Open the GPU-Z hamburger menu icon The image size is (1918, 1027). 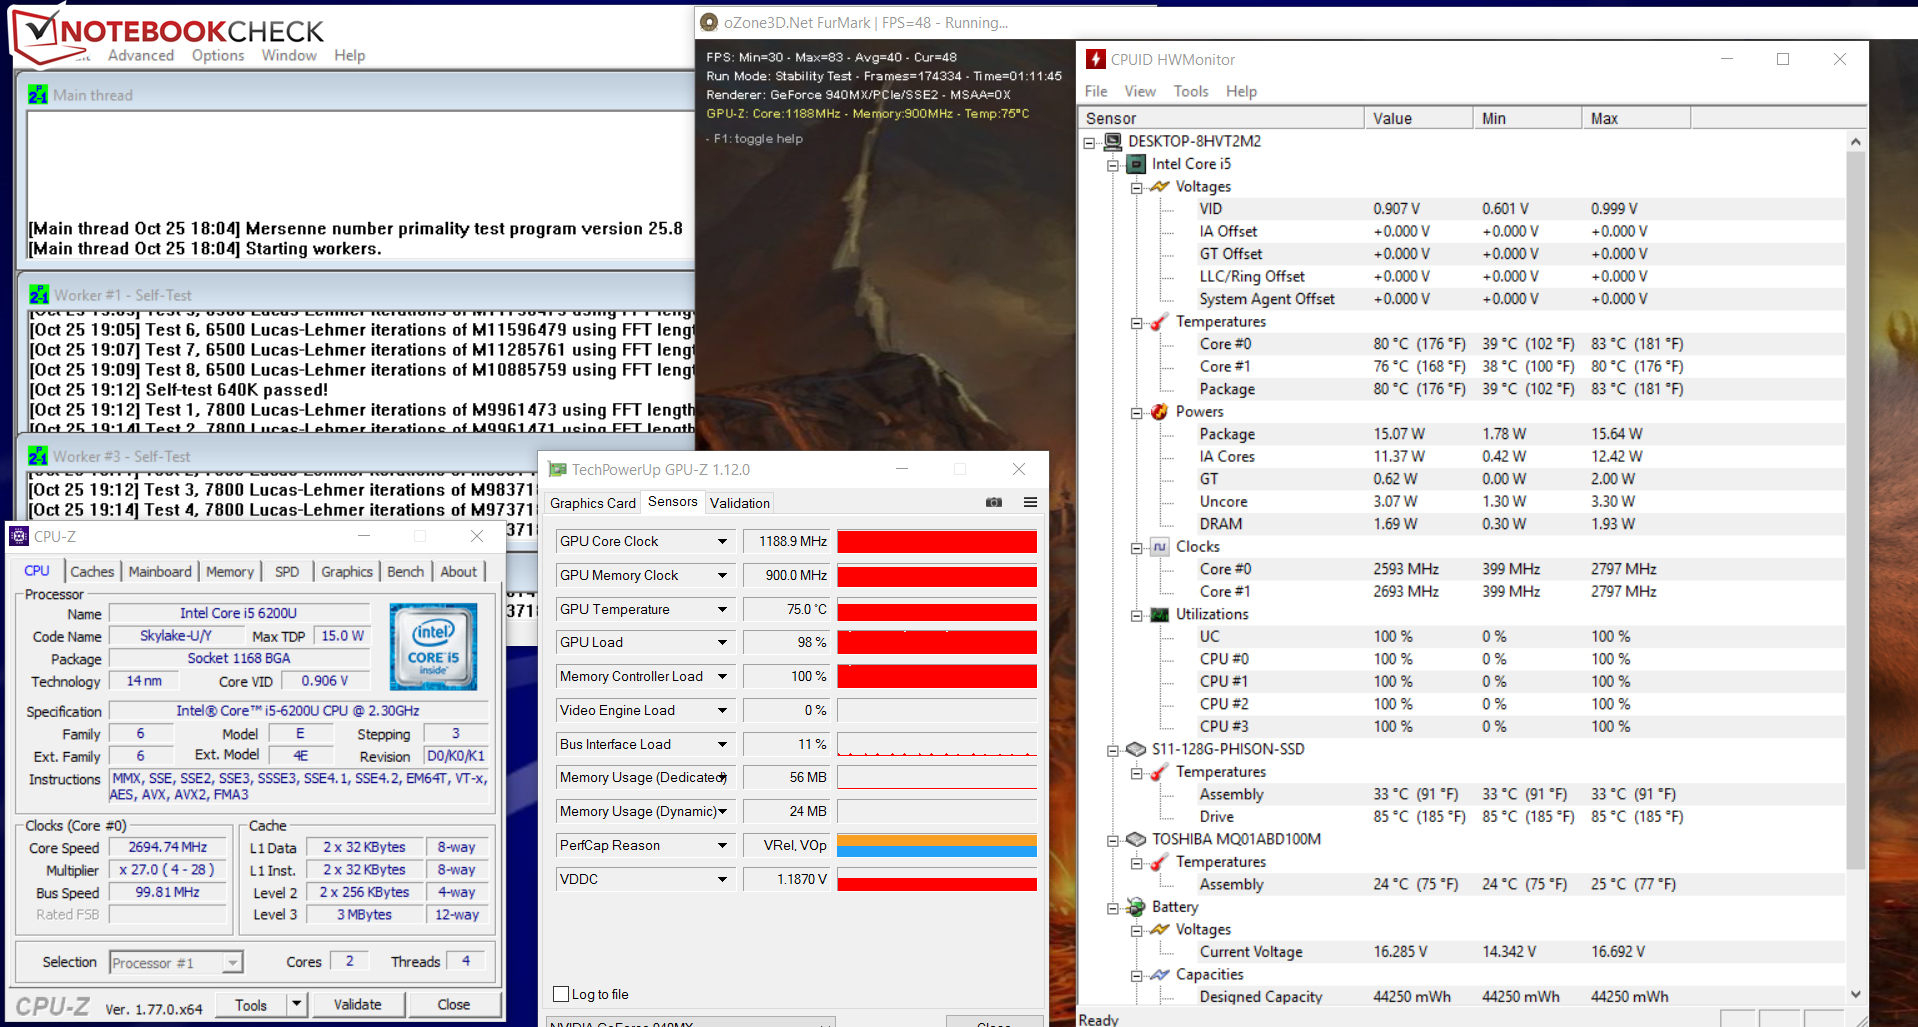tap(1030, 502)
